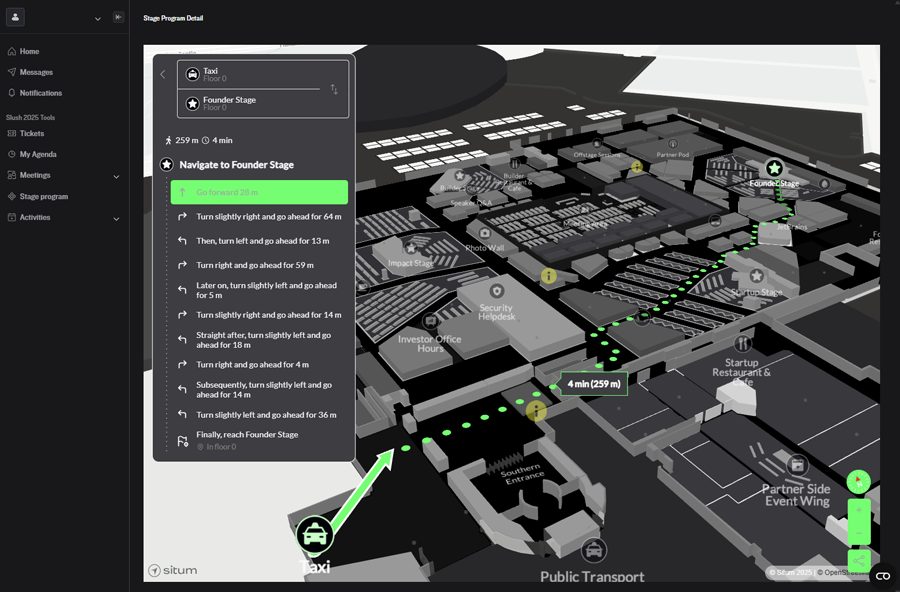900x592 pixels.
Task: Click the Taxi origin marker on map
Action: 315,535
